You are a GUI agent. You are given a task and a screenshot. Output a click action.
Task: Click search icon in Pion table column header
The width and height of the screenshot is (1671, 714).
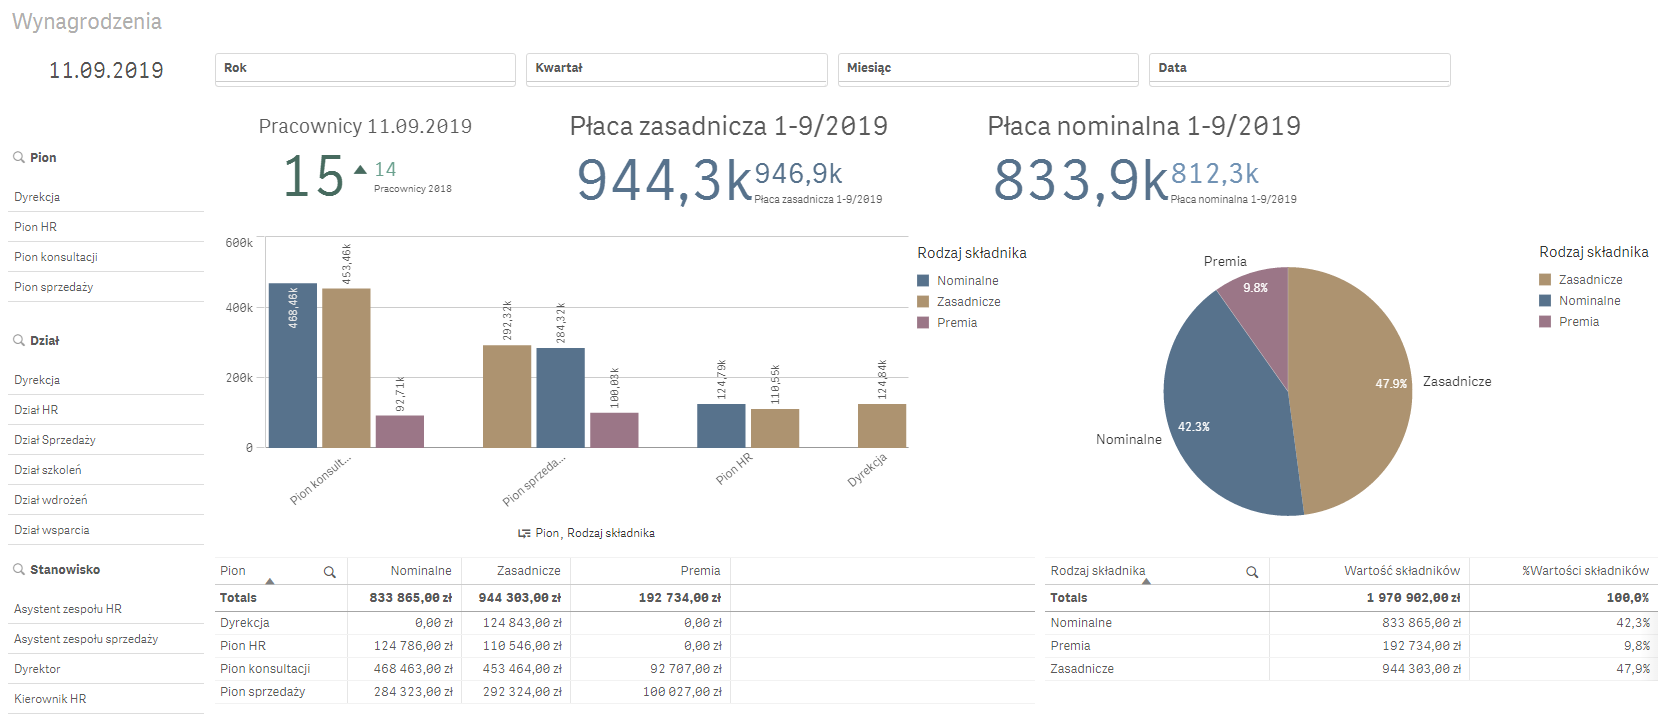coord(329,572)
